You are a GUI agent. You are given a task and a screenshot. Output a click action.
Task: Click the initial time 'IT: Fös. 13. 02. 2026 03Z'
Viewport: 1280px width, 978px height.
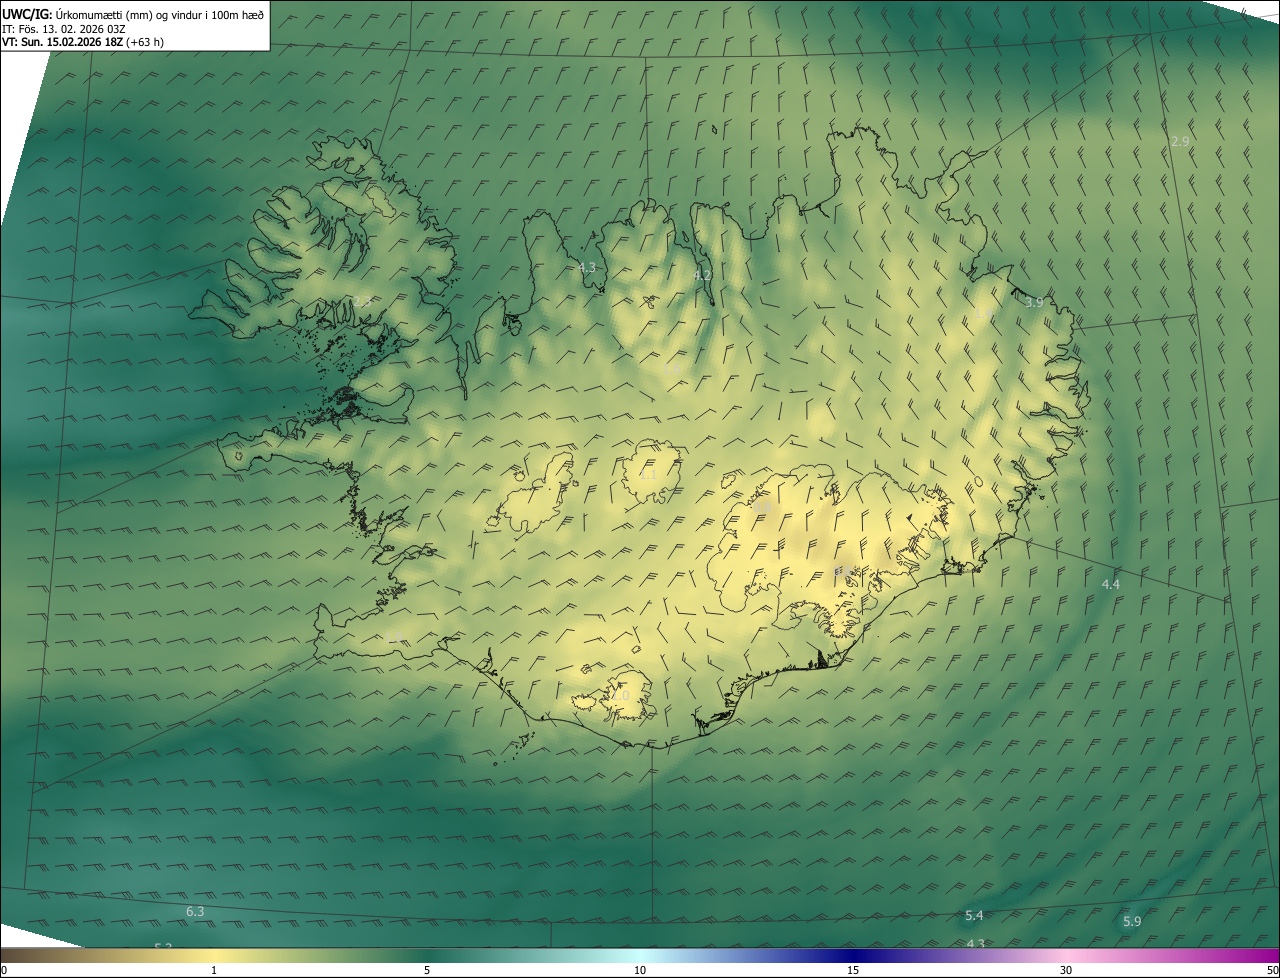point(64,28)
